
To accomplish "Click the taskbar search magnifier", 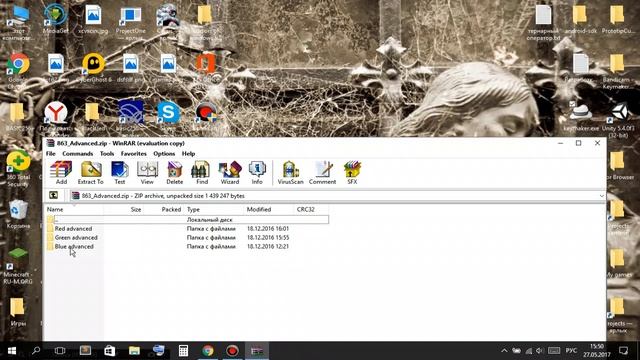I will pos(36,351).
